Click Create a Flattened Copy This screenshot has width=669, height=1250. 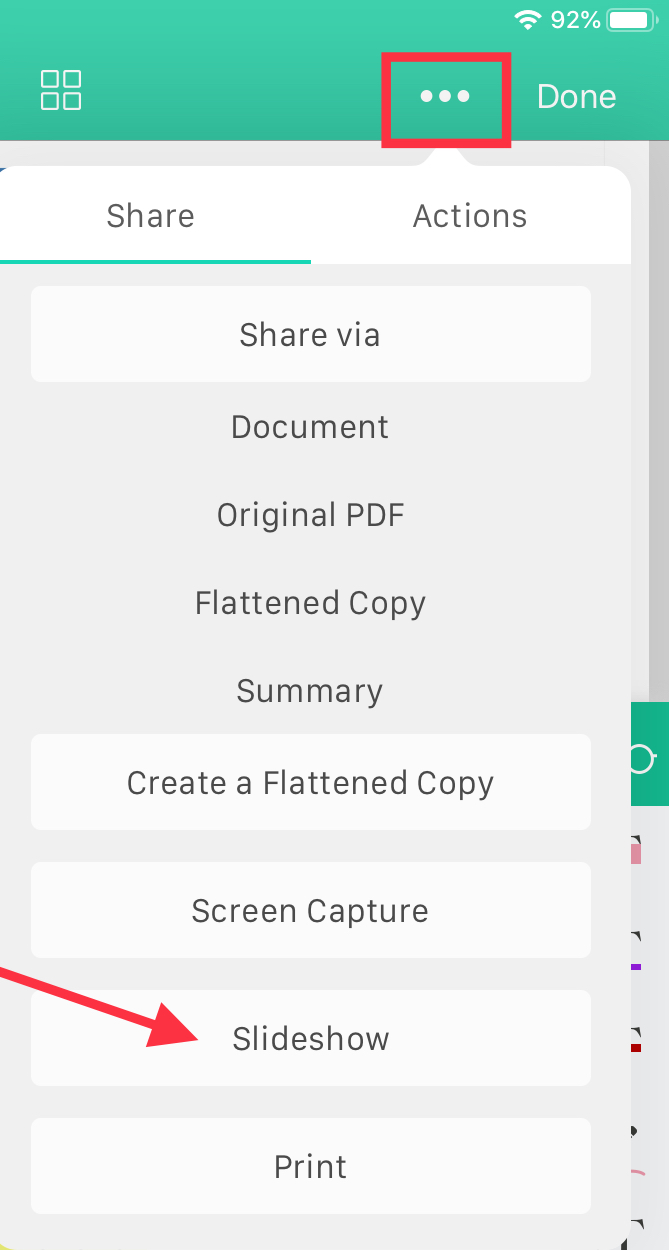pos(311,782)
